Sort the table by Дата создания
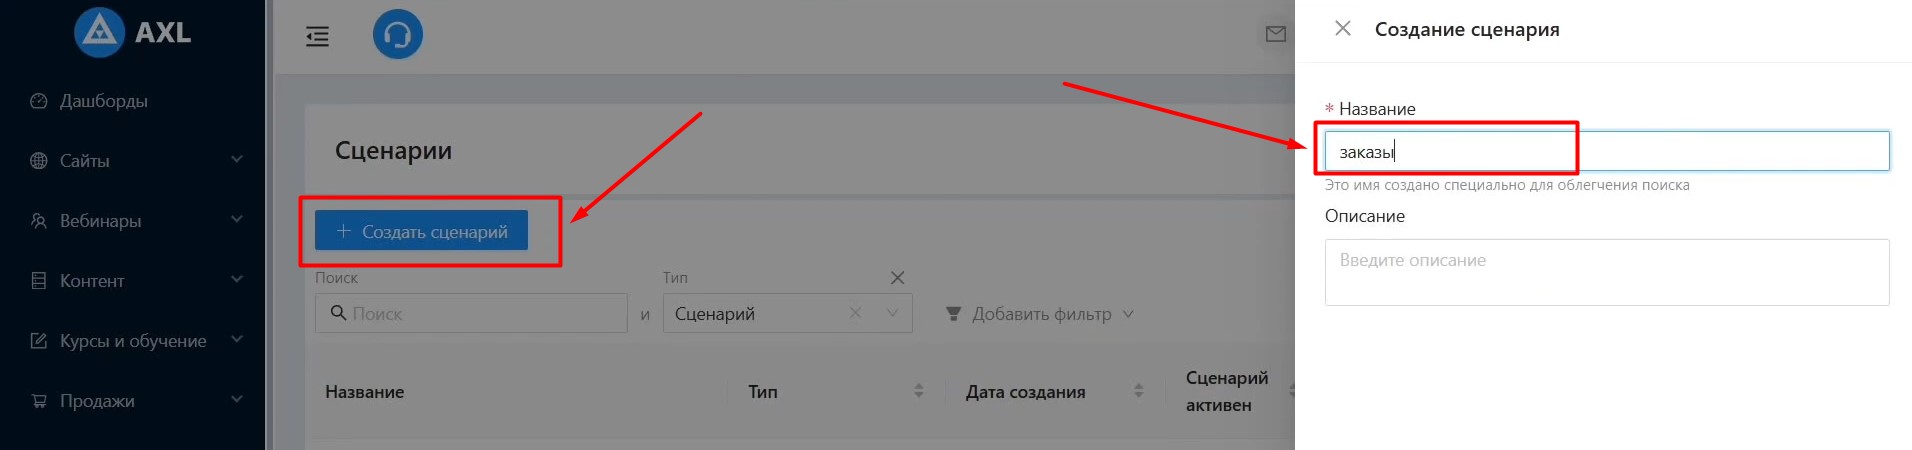Viewport: 1912px width, 450px height. (x=1138, y=391)
